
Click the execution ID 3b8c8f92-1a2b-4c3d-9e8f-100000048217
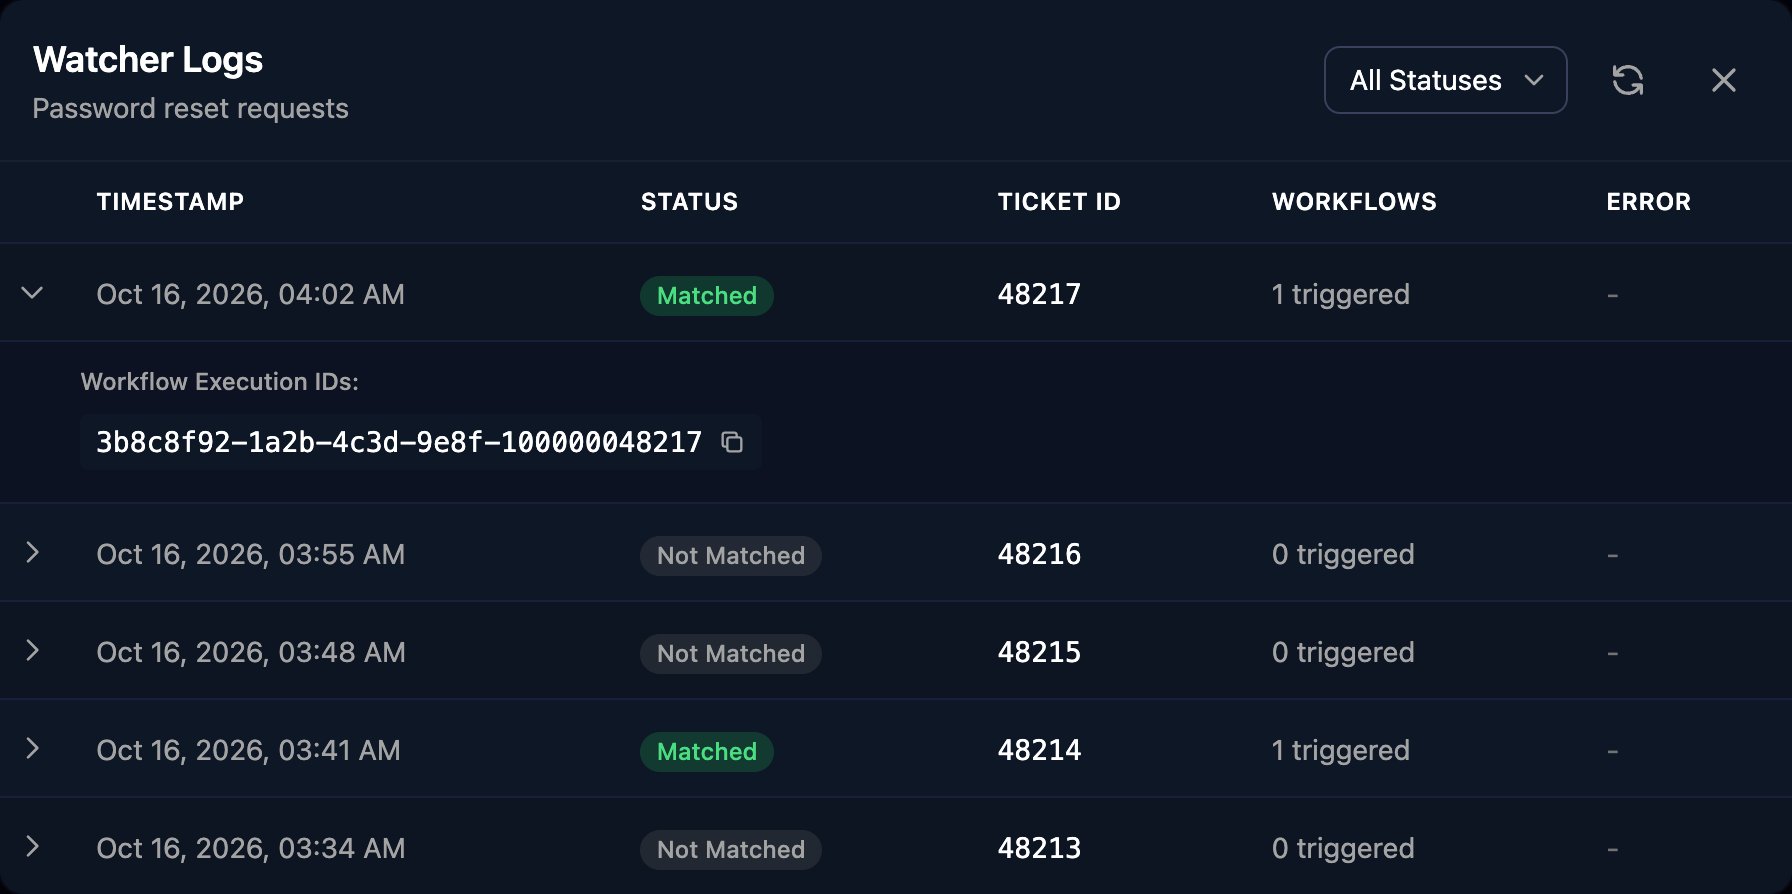399,442
